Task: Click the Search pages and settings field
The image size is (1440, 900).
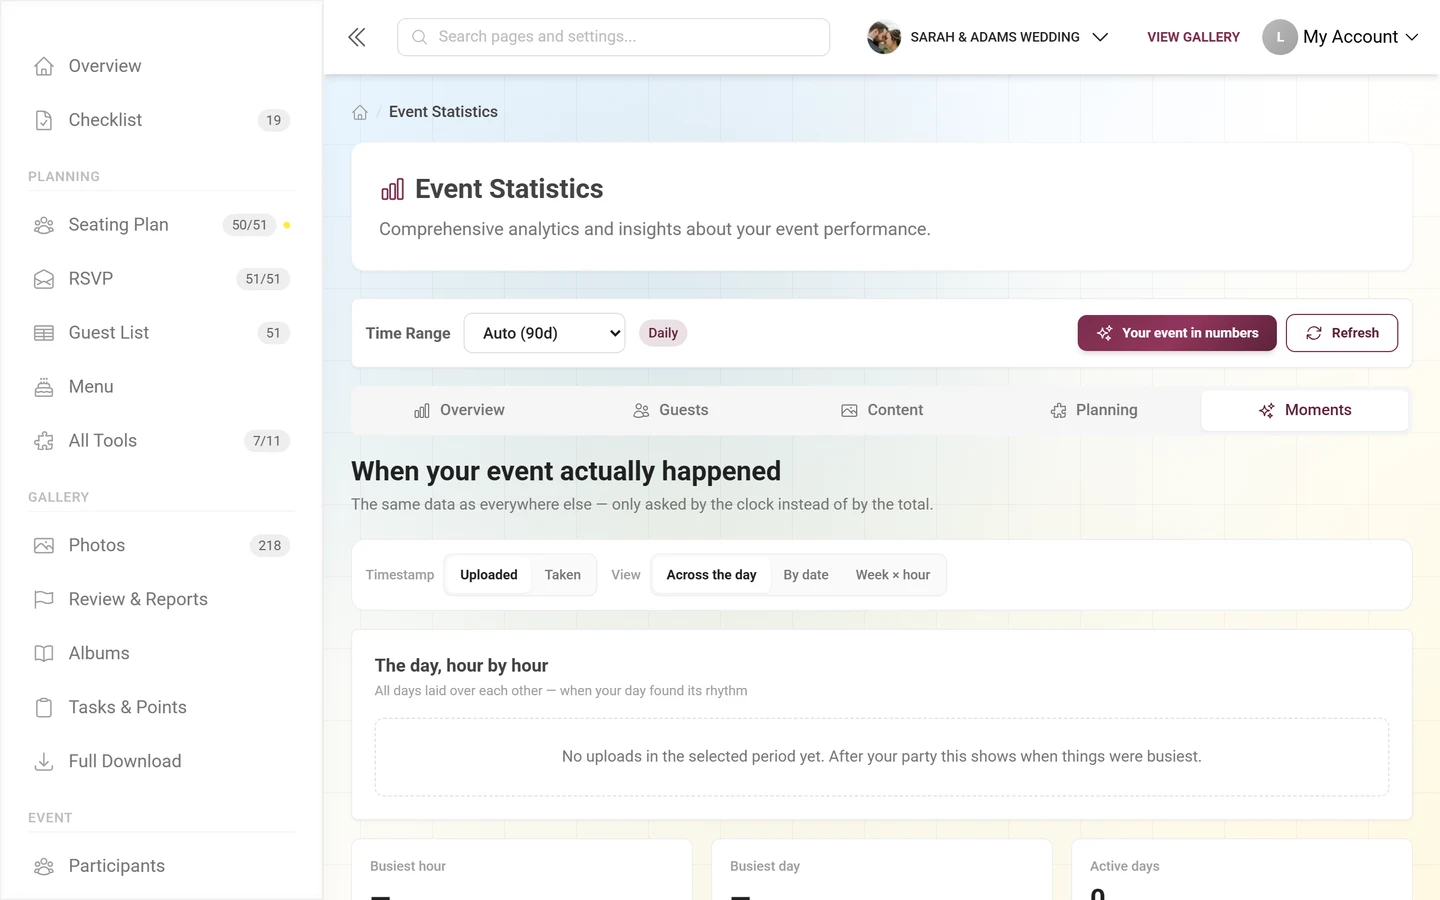Action: click(613, 37)
